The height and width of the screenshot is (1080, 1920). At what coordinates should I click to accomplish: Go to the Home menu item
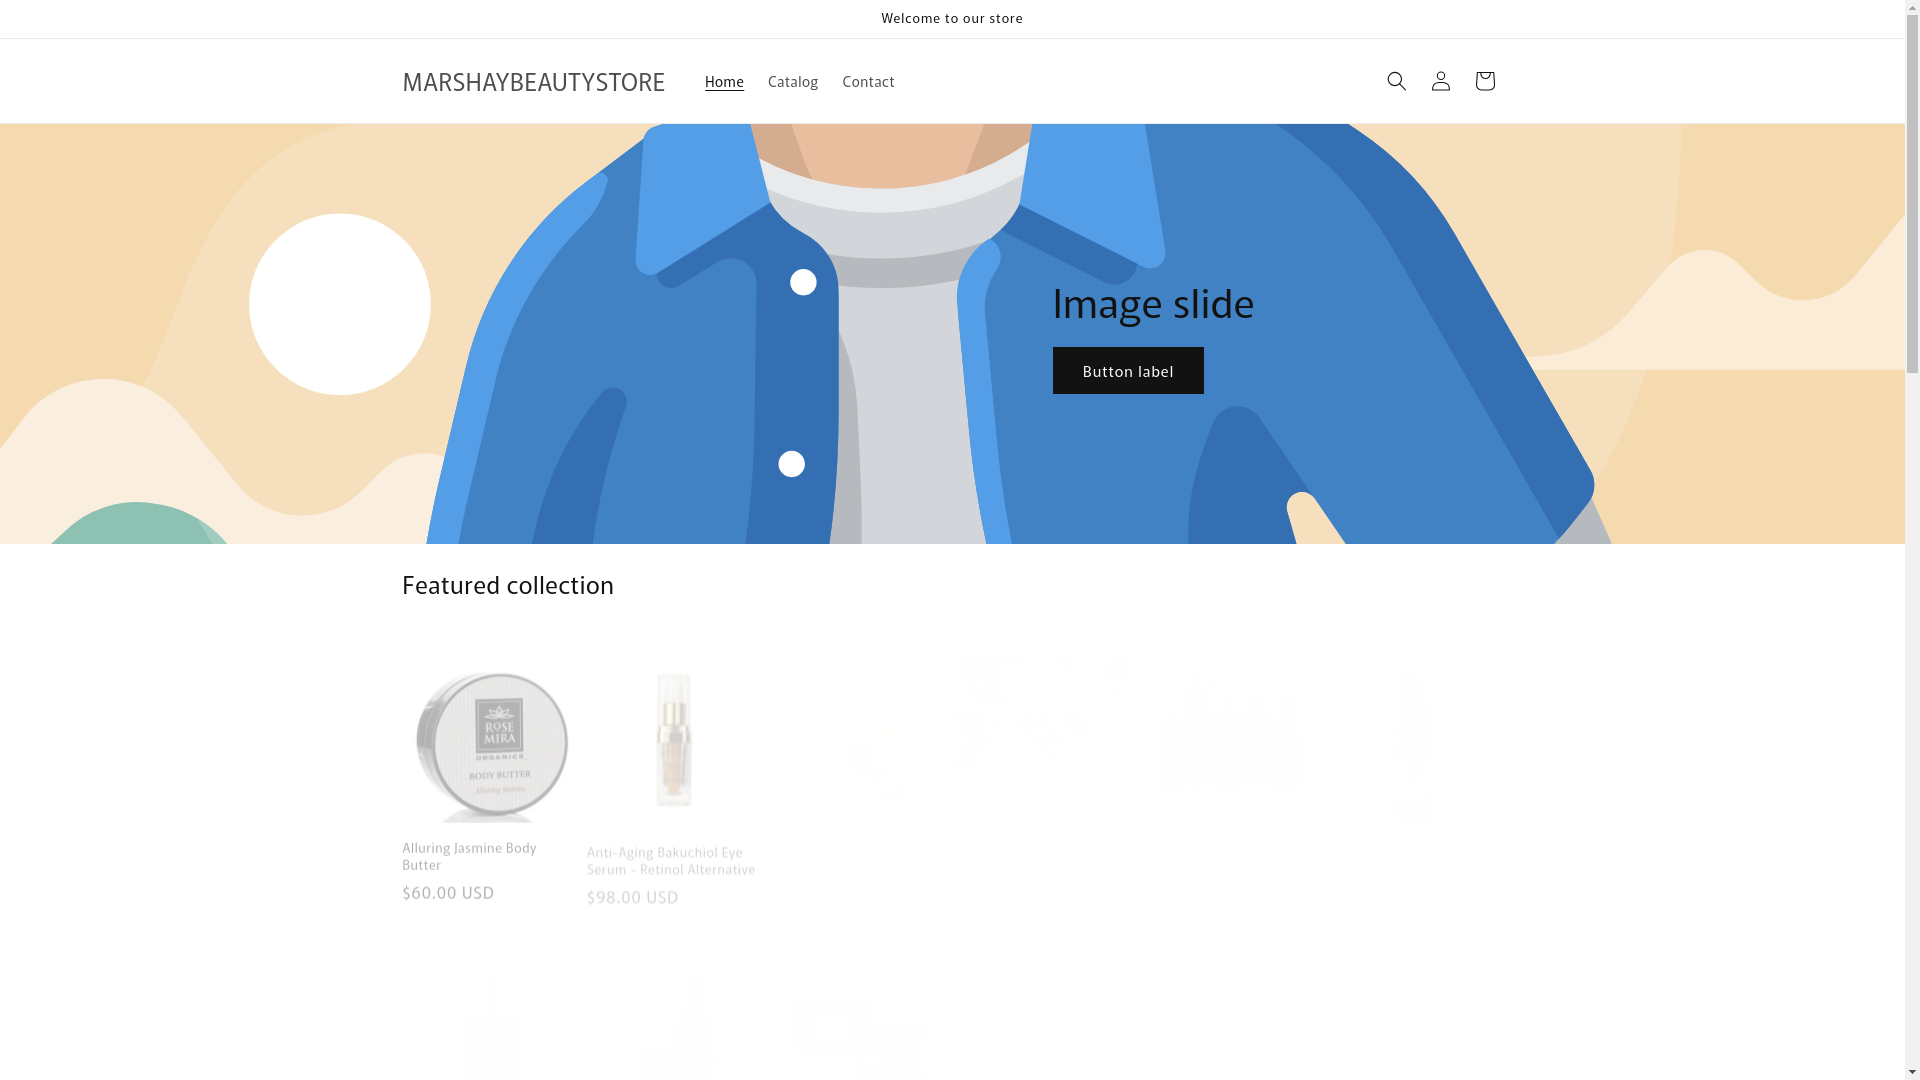coord(724,81)
